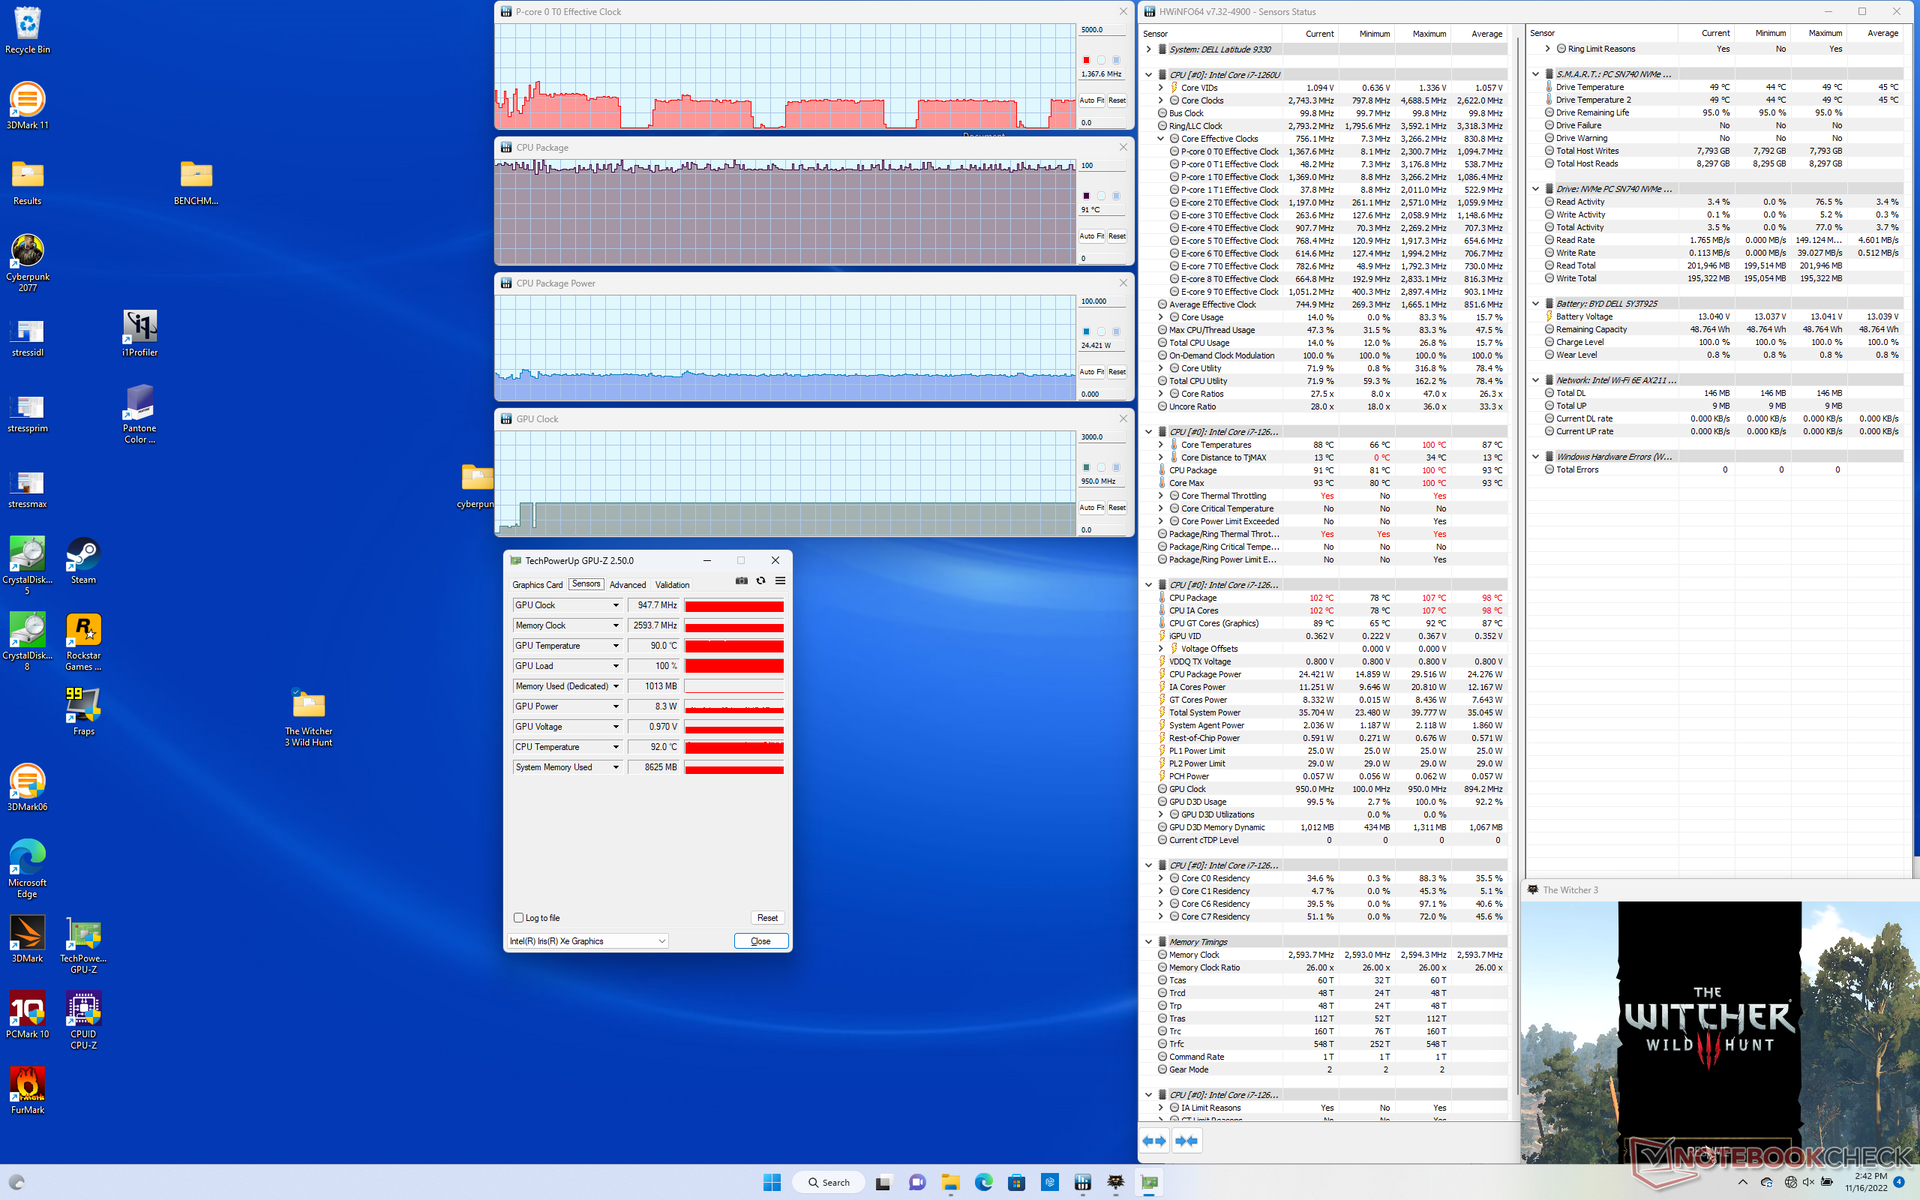Select the Fraps desktop icon
The width and height of the screenshot is (1920, 1200).
click(83, 712)
